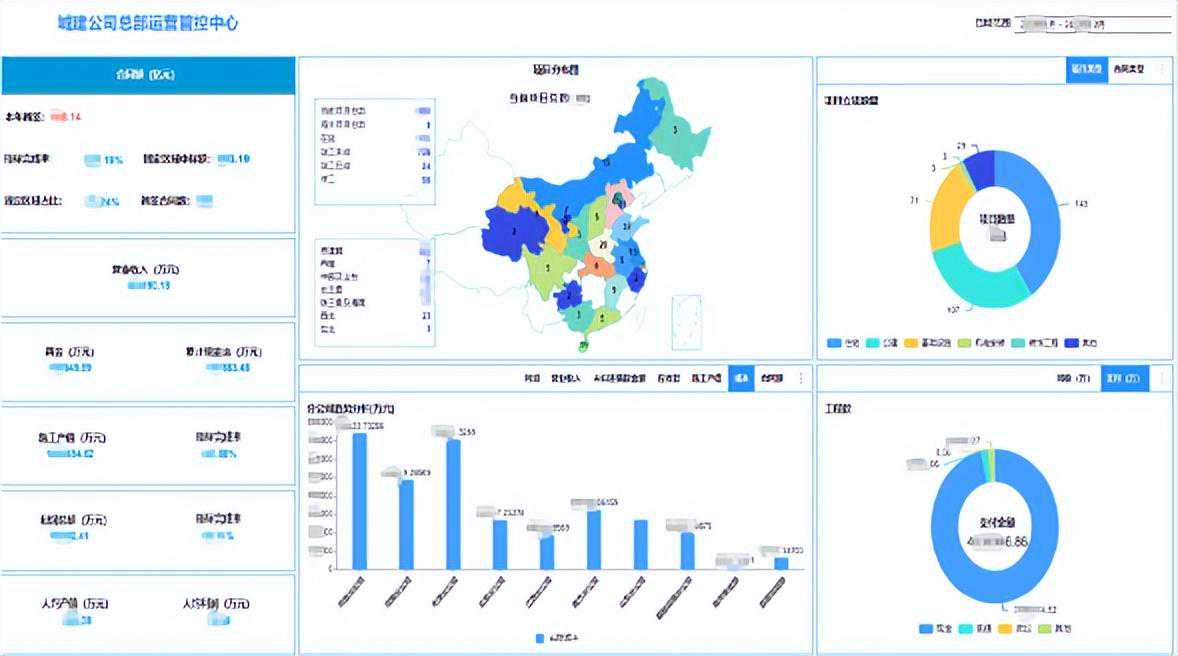Image resolution: width=1178 pixels, height=656 pixels.
Task: Toggle the yellow 基础设施 legend item
Action: (922, 343)
